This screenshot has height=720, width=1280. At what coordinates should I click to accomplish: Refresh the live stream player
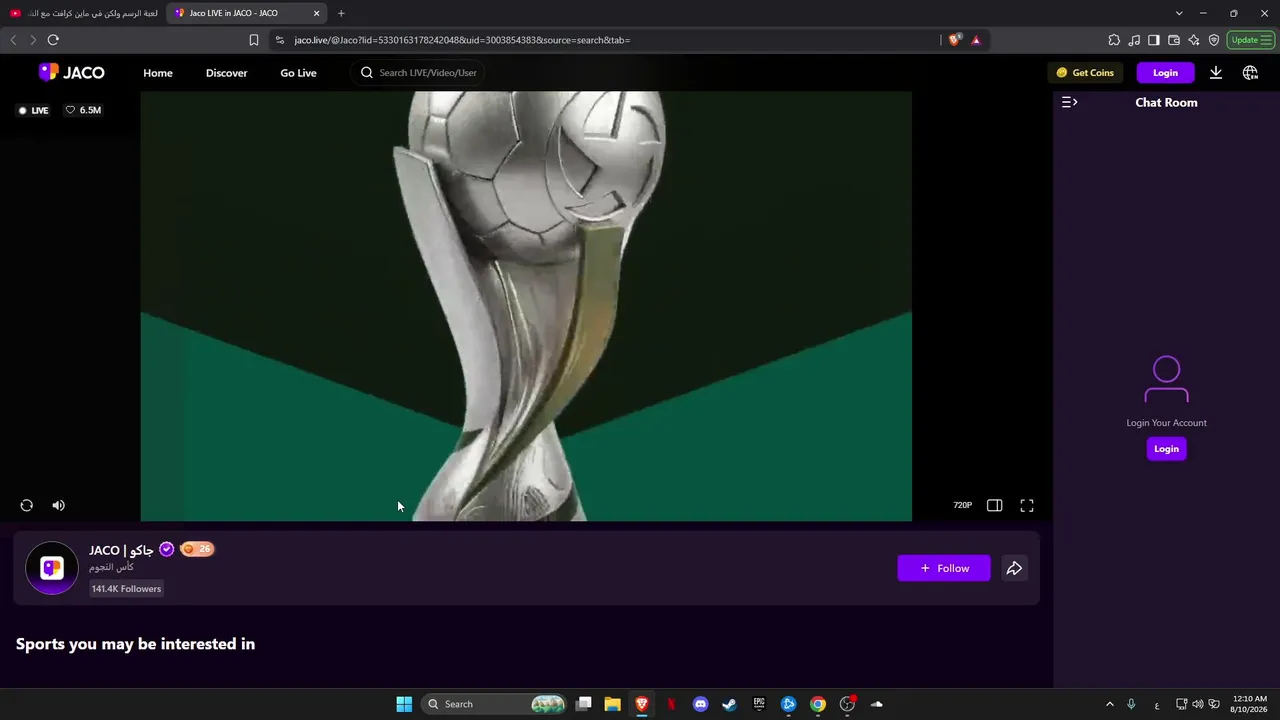(x=27, y=506)
